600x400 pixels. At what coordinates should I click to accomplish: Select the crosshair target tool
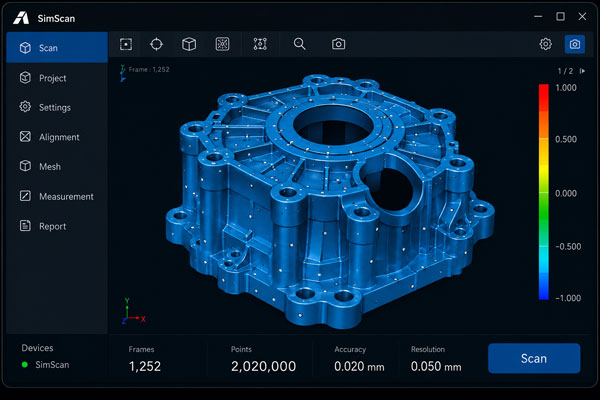pos(156,44)
